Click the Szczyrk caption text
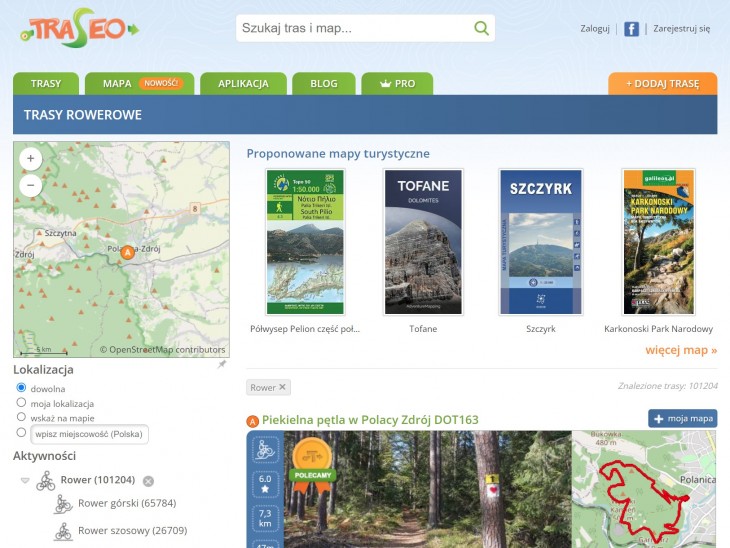 click(541, 329)
